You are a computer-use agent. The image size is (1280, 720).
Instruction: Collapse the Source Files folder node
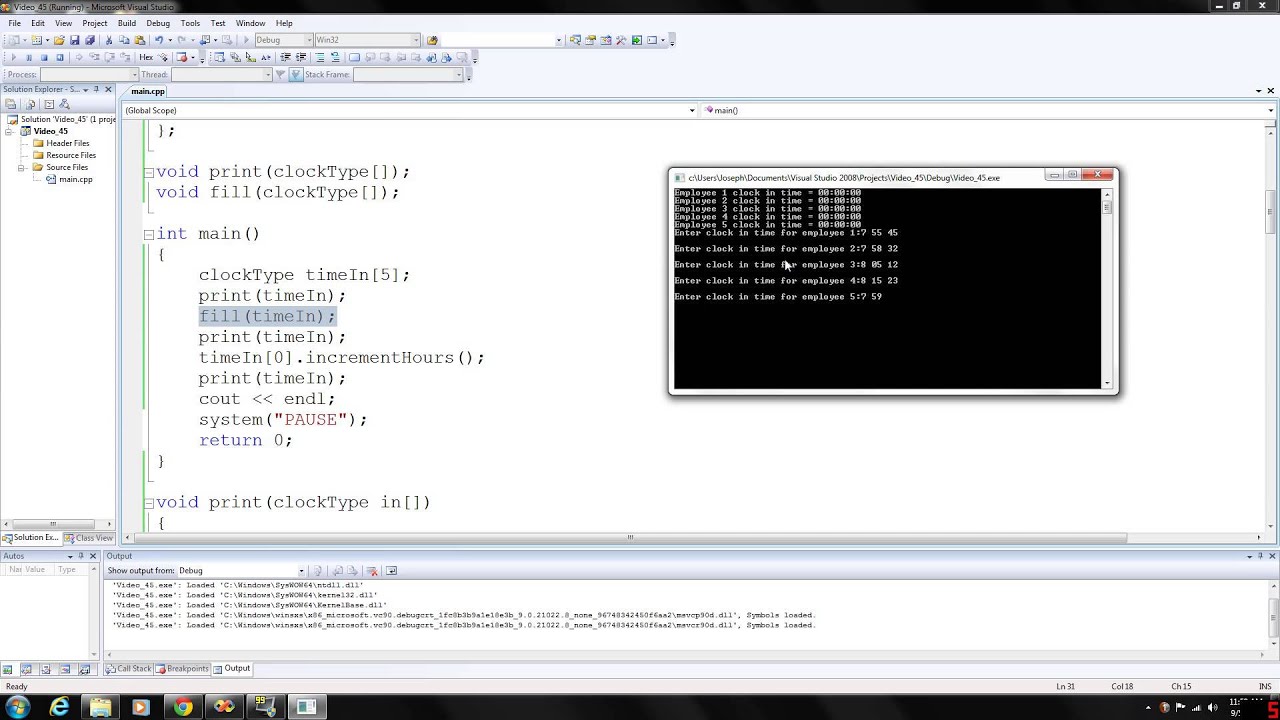tap(21, 167)
